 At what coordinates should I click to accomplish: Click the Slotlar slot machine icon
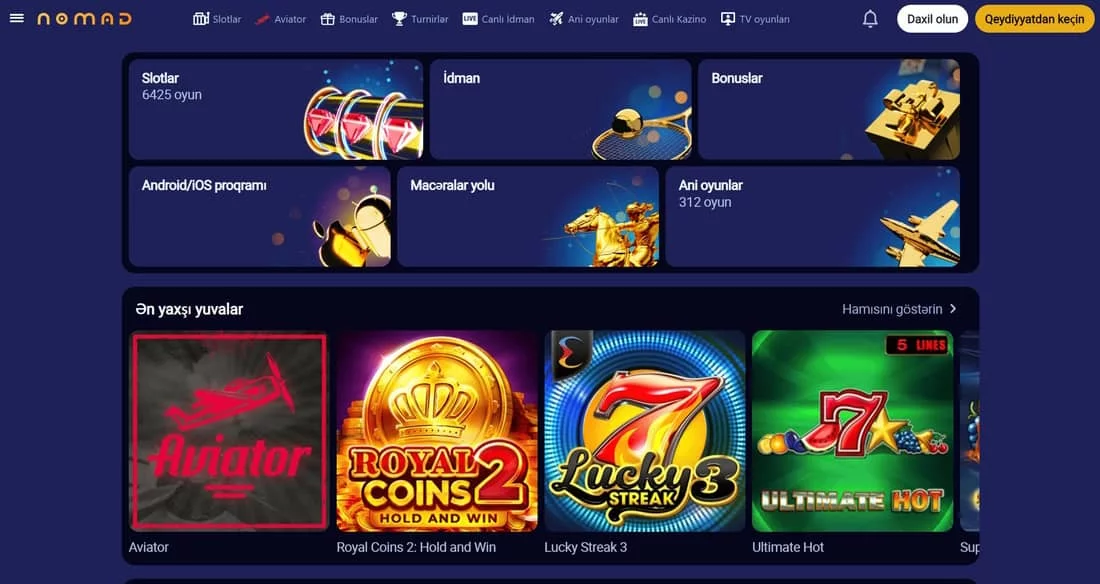201,19
